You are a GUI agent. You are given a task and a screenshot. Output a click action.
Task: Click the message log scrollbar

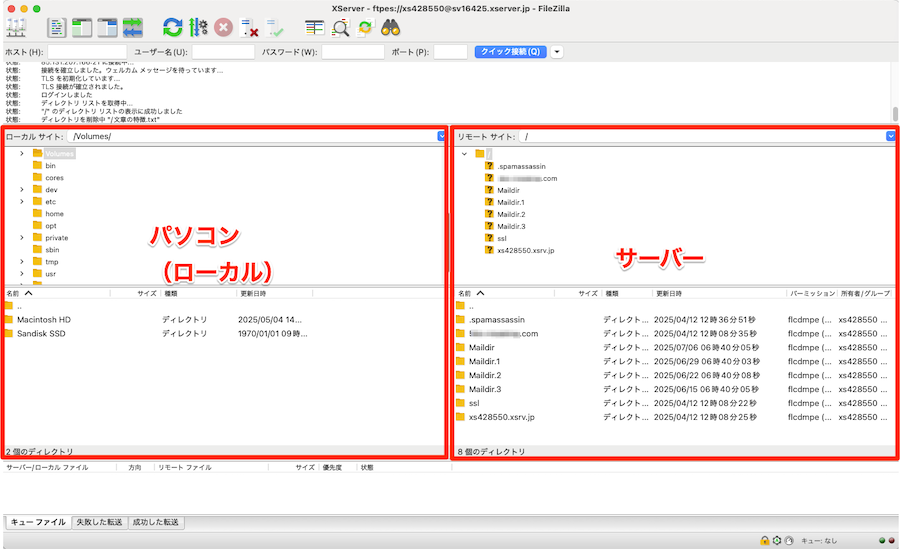(x=895, y=114)
